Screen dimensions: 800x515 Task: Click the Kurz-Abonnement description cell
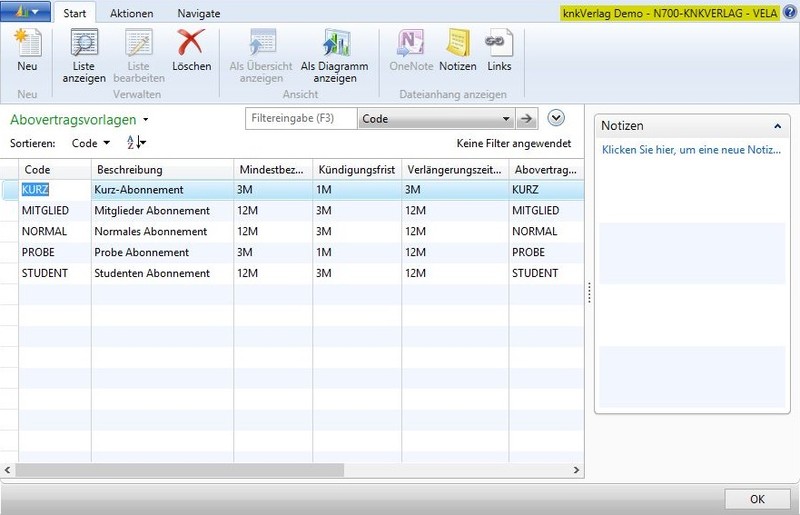coord(162,189)
